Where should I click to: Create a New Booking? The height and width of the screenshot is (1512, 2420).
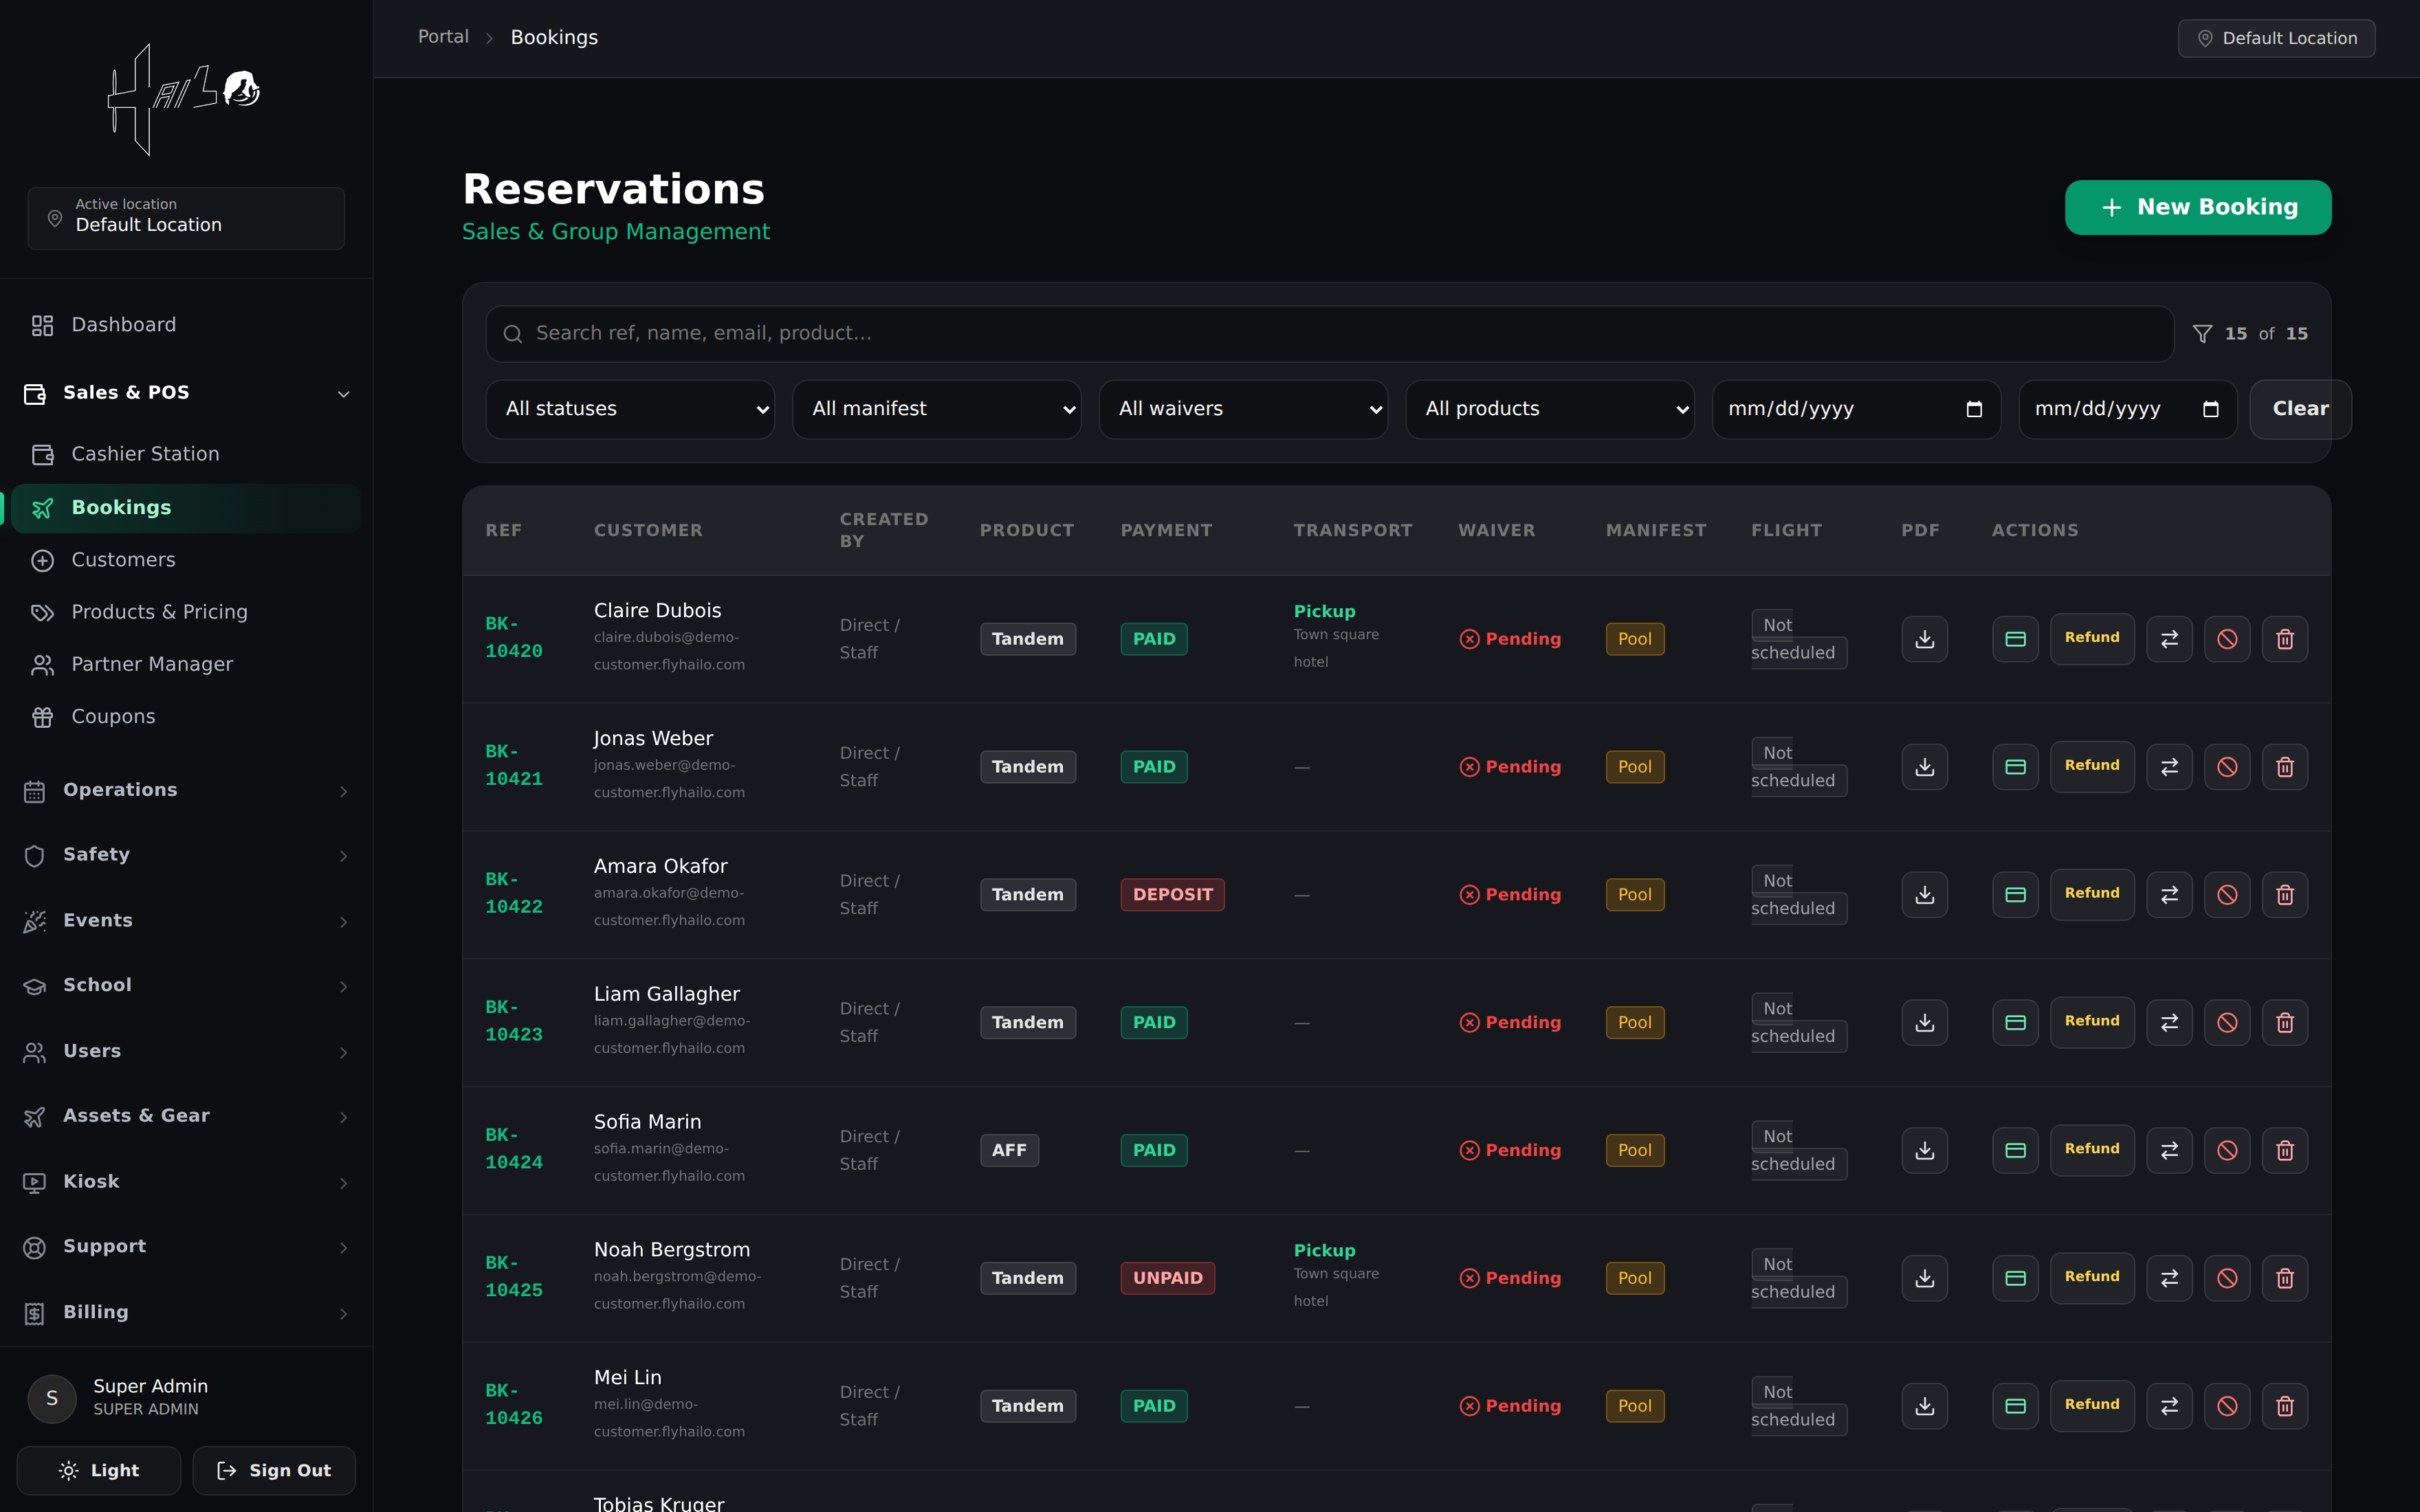(2198, 207)
